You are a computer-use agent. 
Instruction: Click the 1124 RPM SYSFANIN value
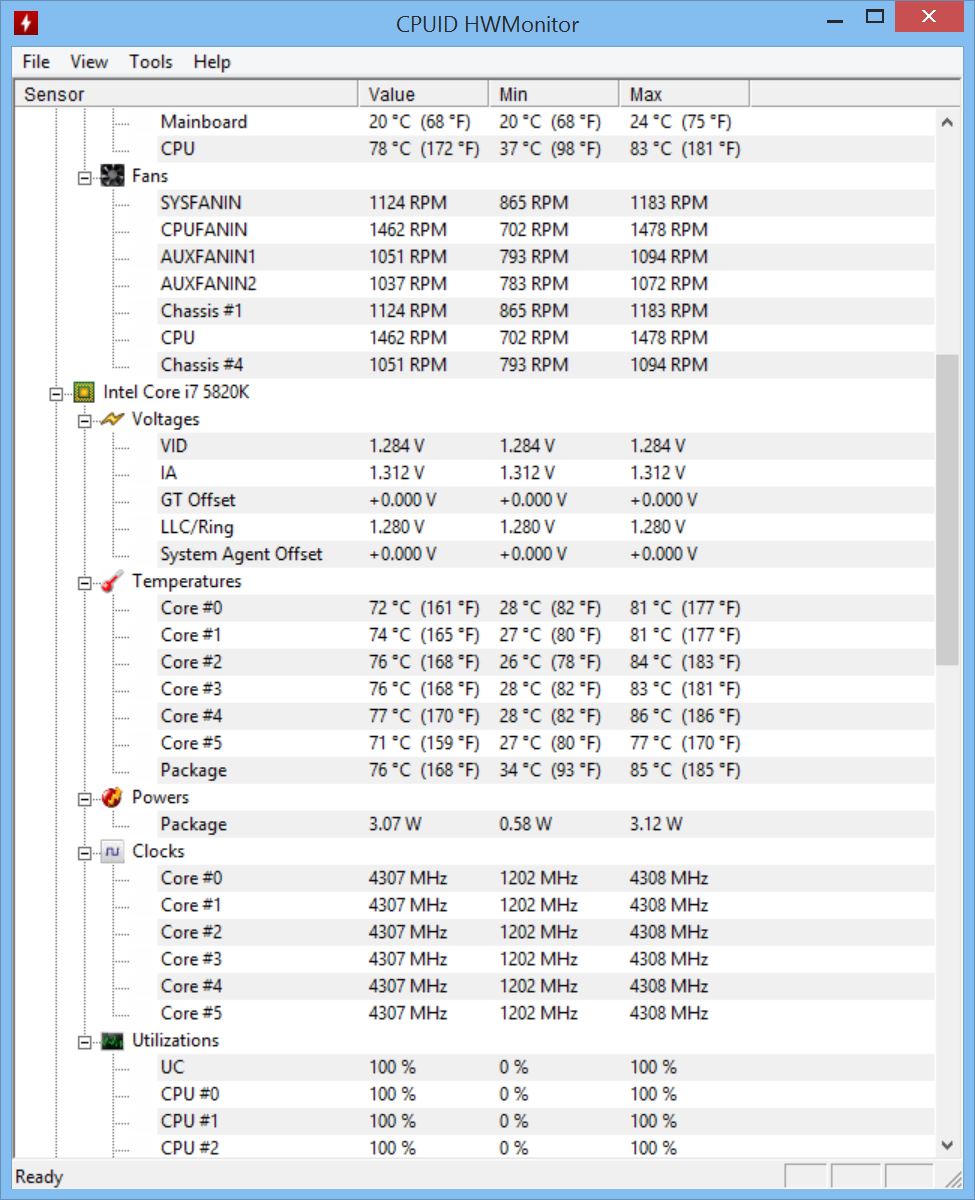point(408,203)
